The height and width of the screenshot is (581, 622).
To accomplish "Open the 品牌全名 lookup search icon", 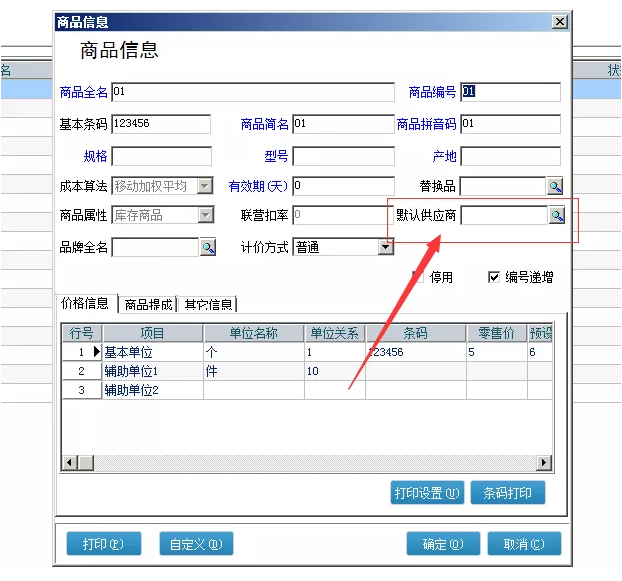I will pos(208,247).
